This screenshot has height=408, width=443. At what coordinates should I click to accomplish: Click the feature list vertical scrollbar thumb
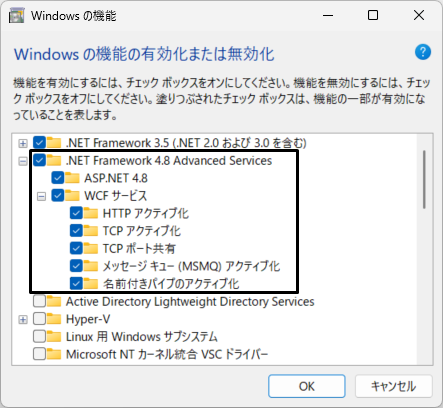pyautogui.click(x=424, y=179)
